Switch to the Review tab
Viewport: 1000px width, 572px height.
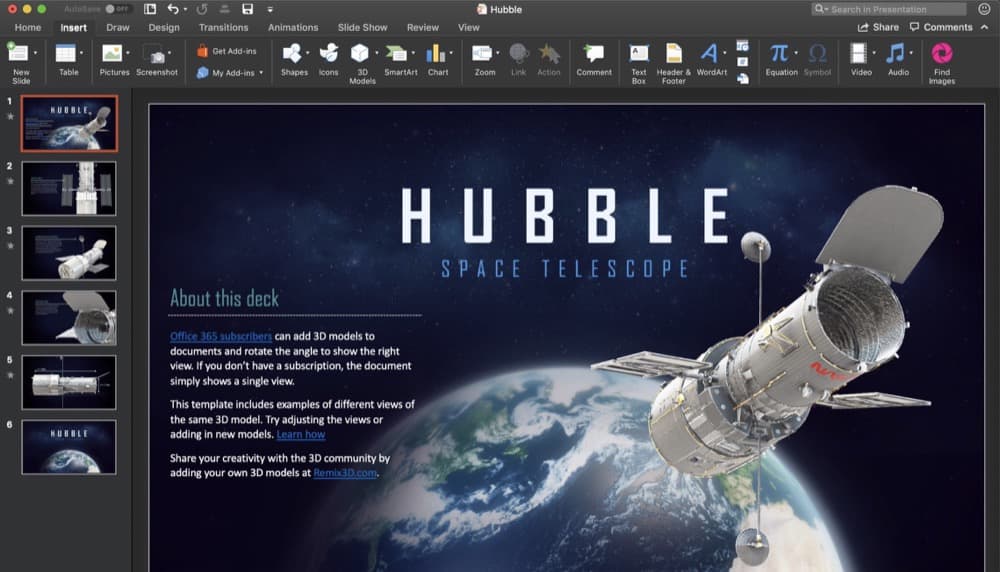pos(423,27)
